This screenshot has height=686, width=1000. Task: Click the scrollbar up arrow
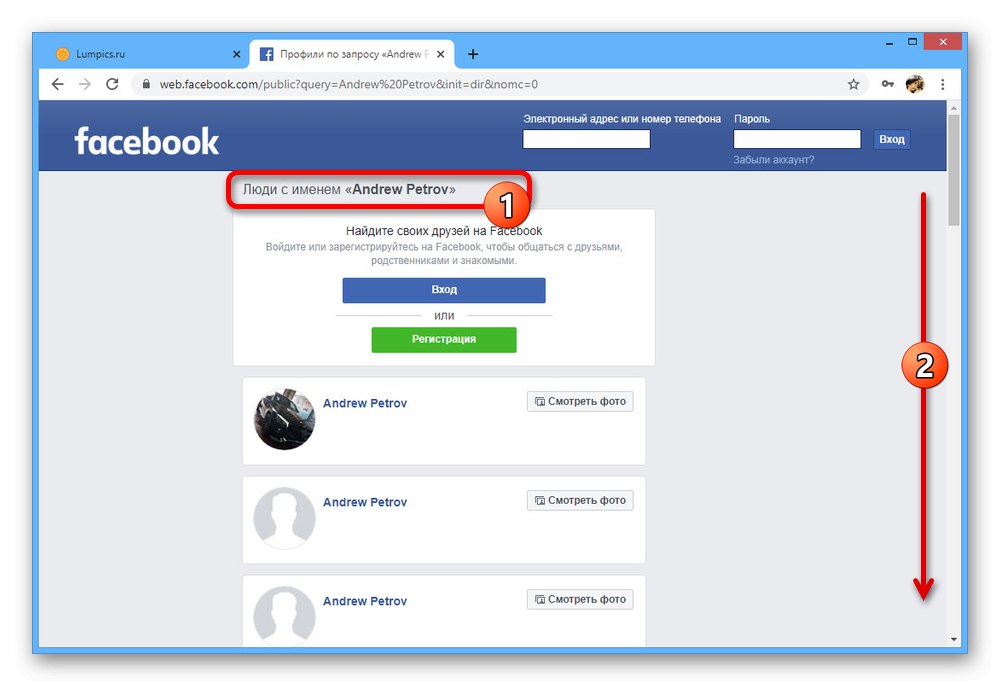click(x=953, y=108)
